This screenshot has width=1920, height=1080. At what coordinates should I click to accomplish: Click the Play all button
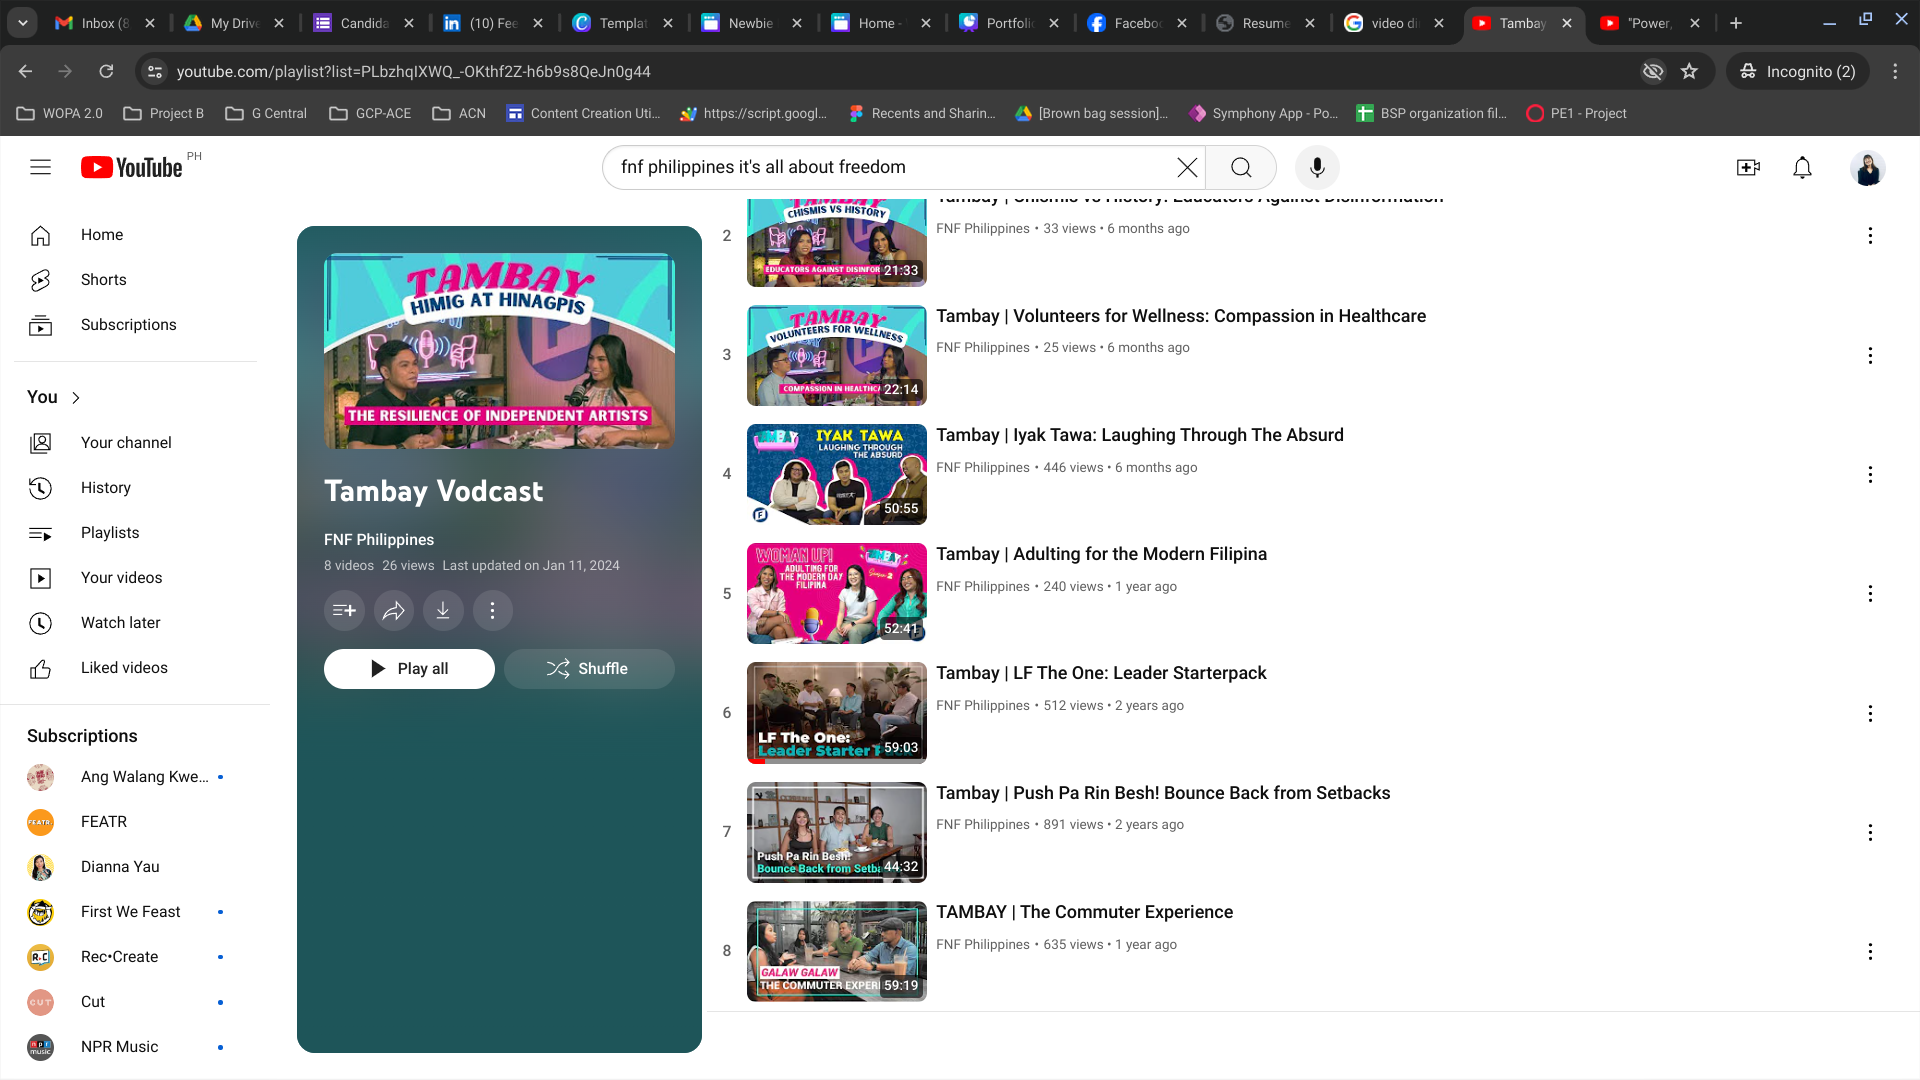click(409, 669)
